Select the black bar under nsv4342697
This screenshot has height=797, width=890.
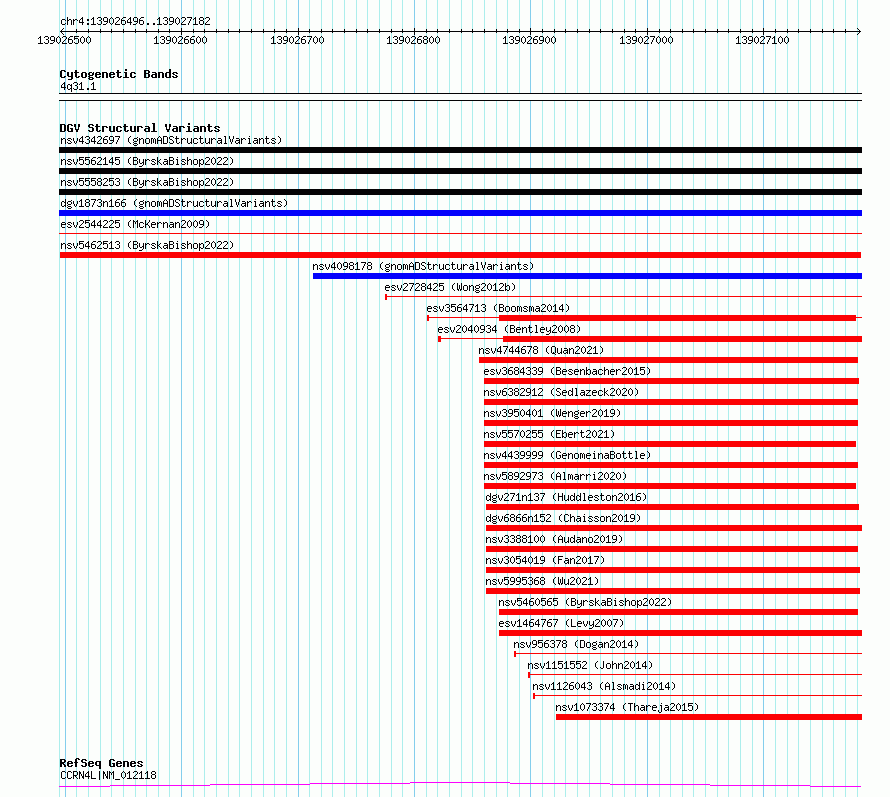click(460, 150)
